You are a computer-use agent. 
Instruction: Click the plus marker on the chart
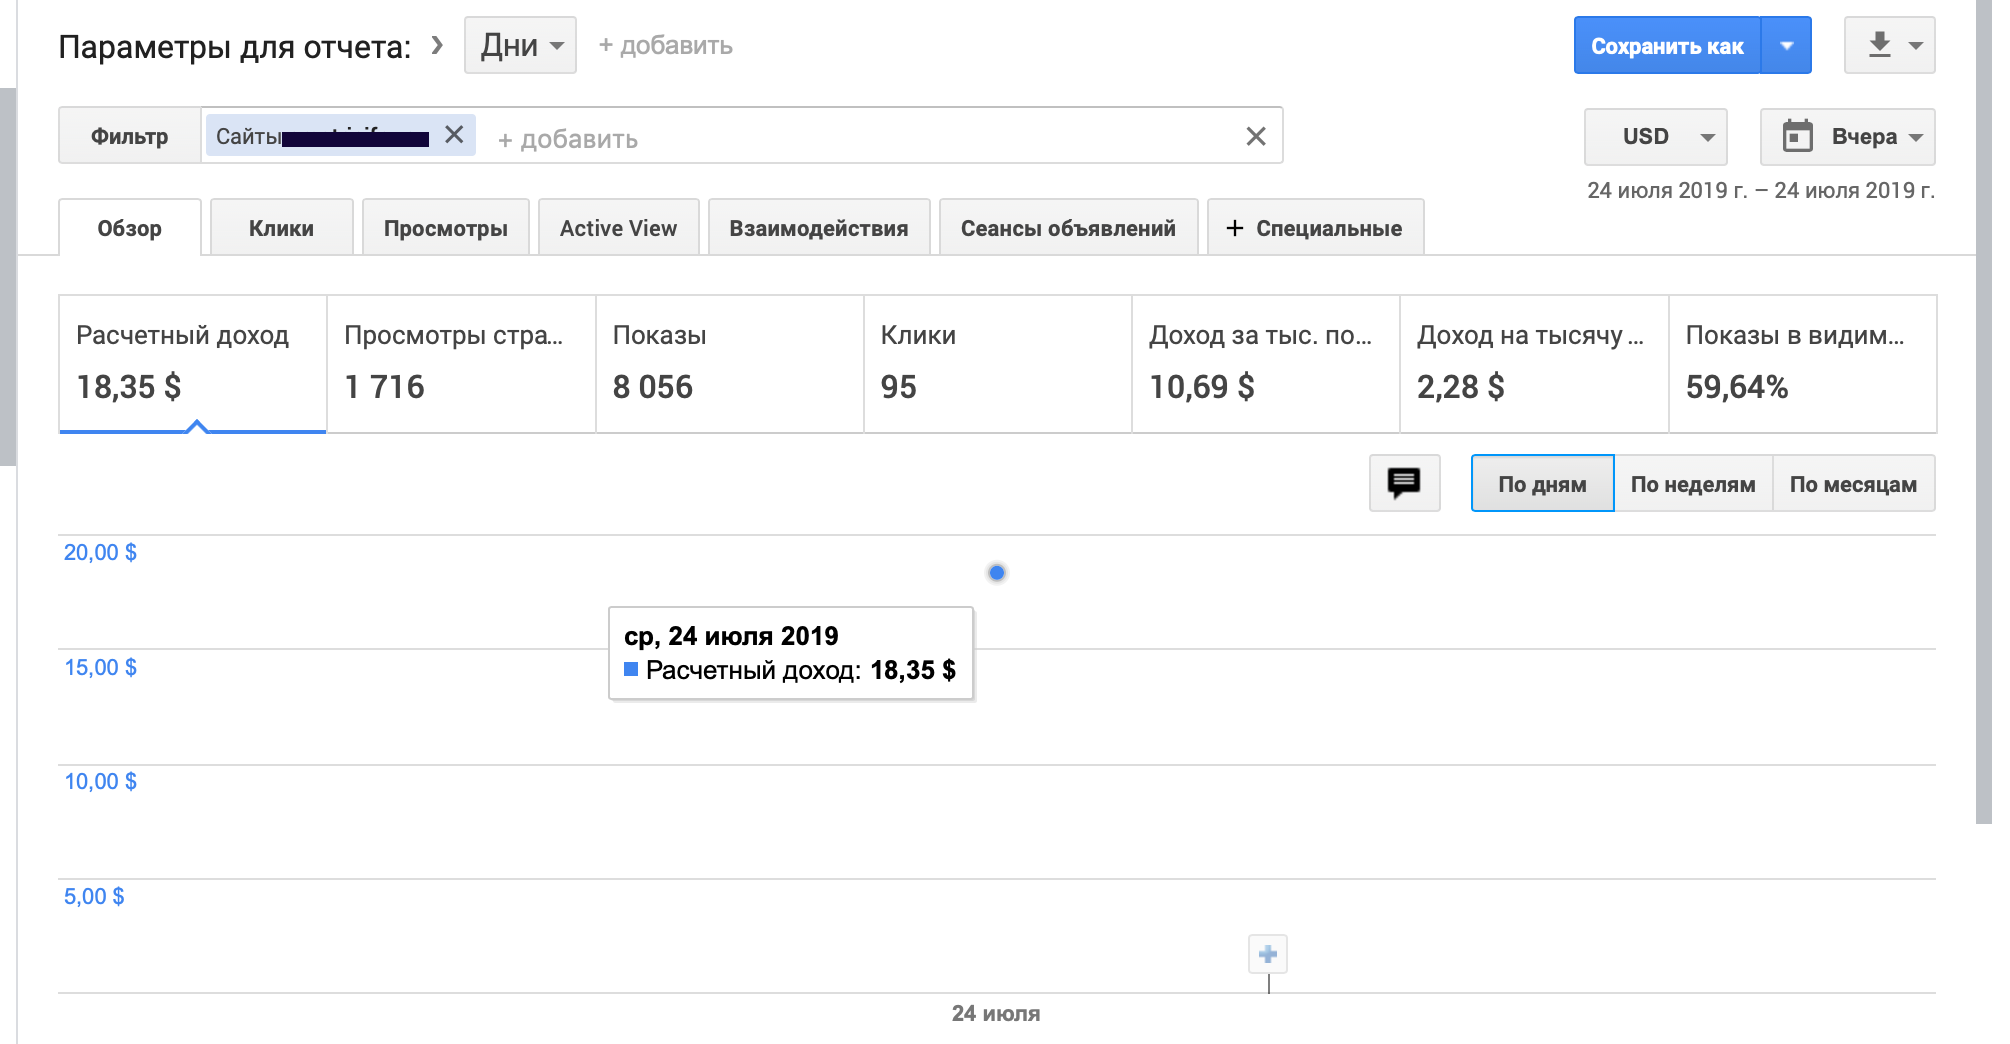click(1268, 954)
